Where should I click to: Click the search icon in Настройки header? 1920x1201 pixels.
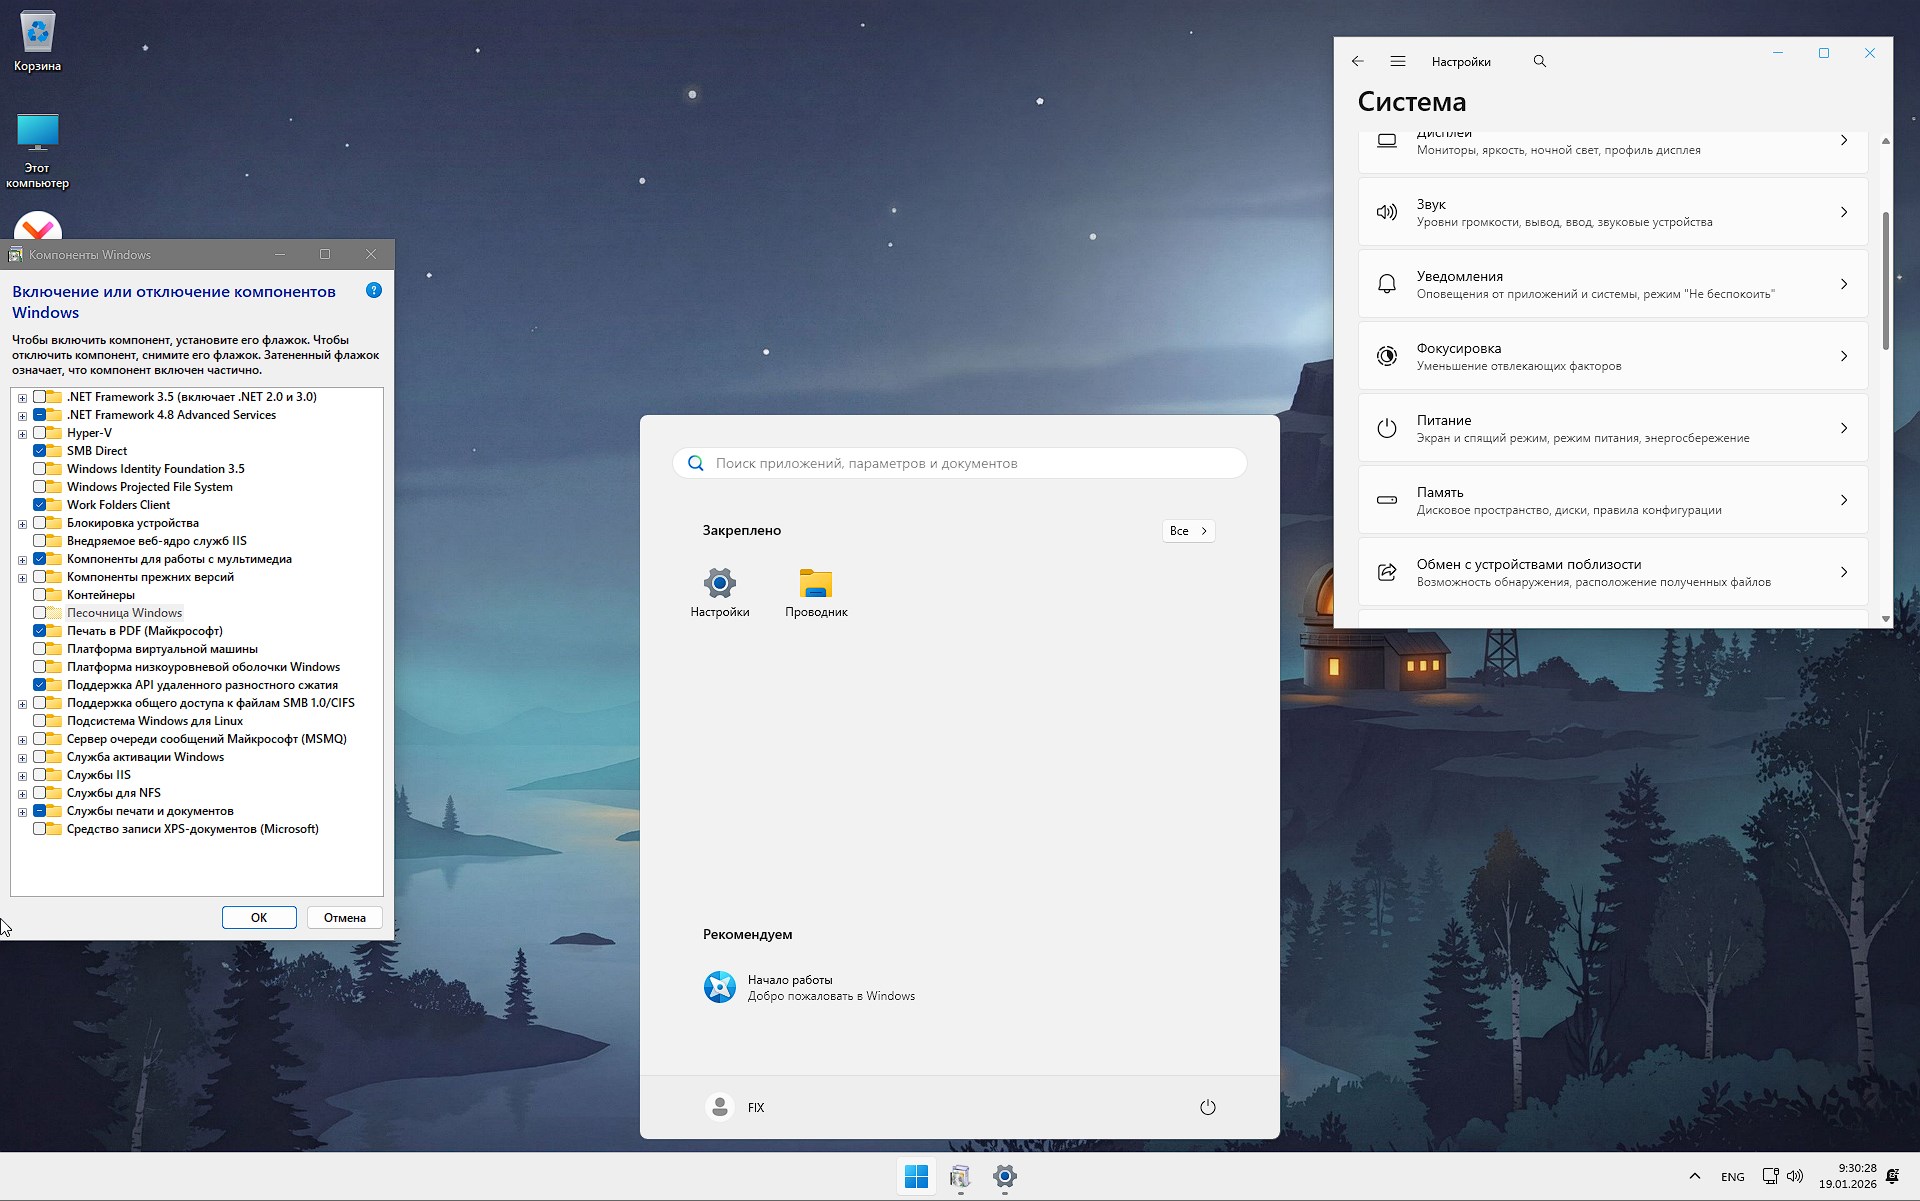tap(1540, 61)
